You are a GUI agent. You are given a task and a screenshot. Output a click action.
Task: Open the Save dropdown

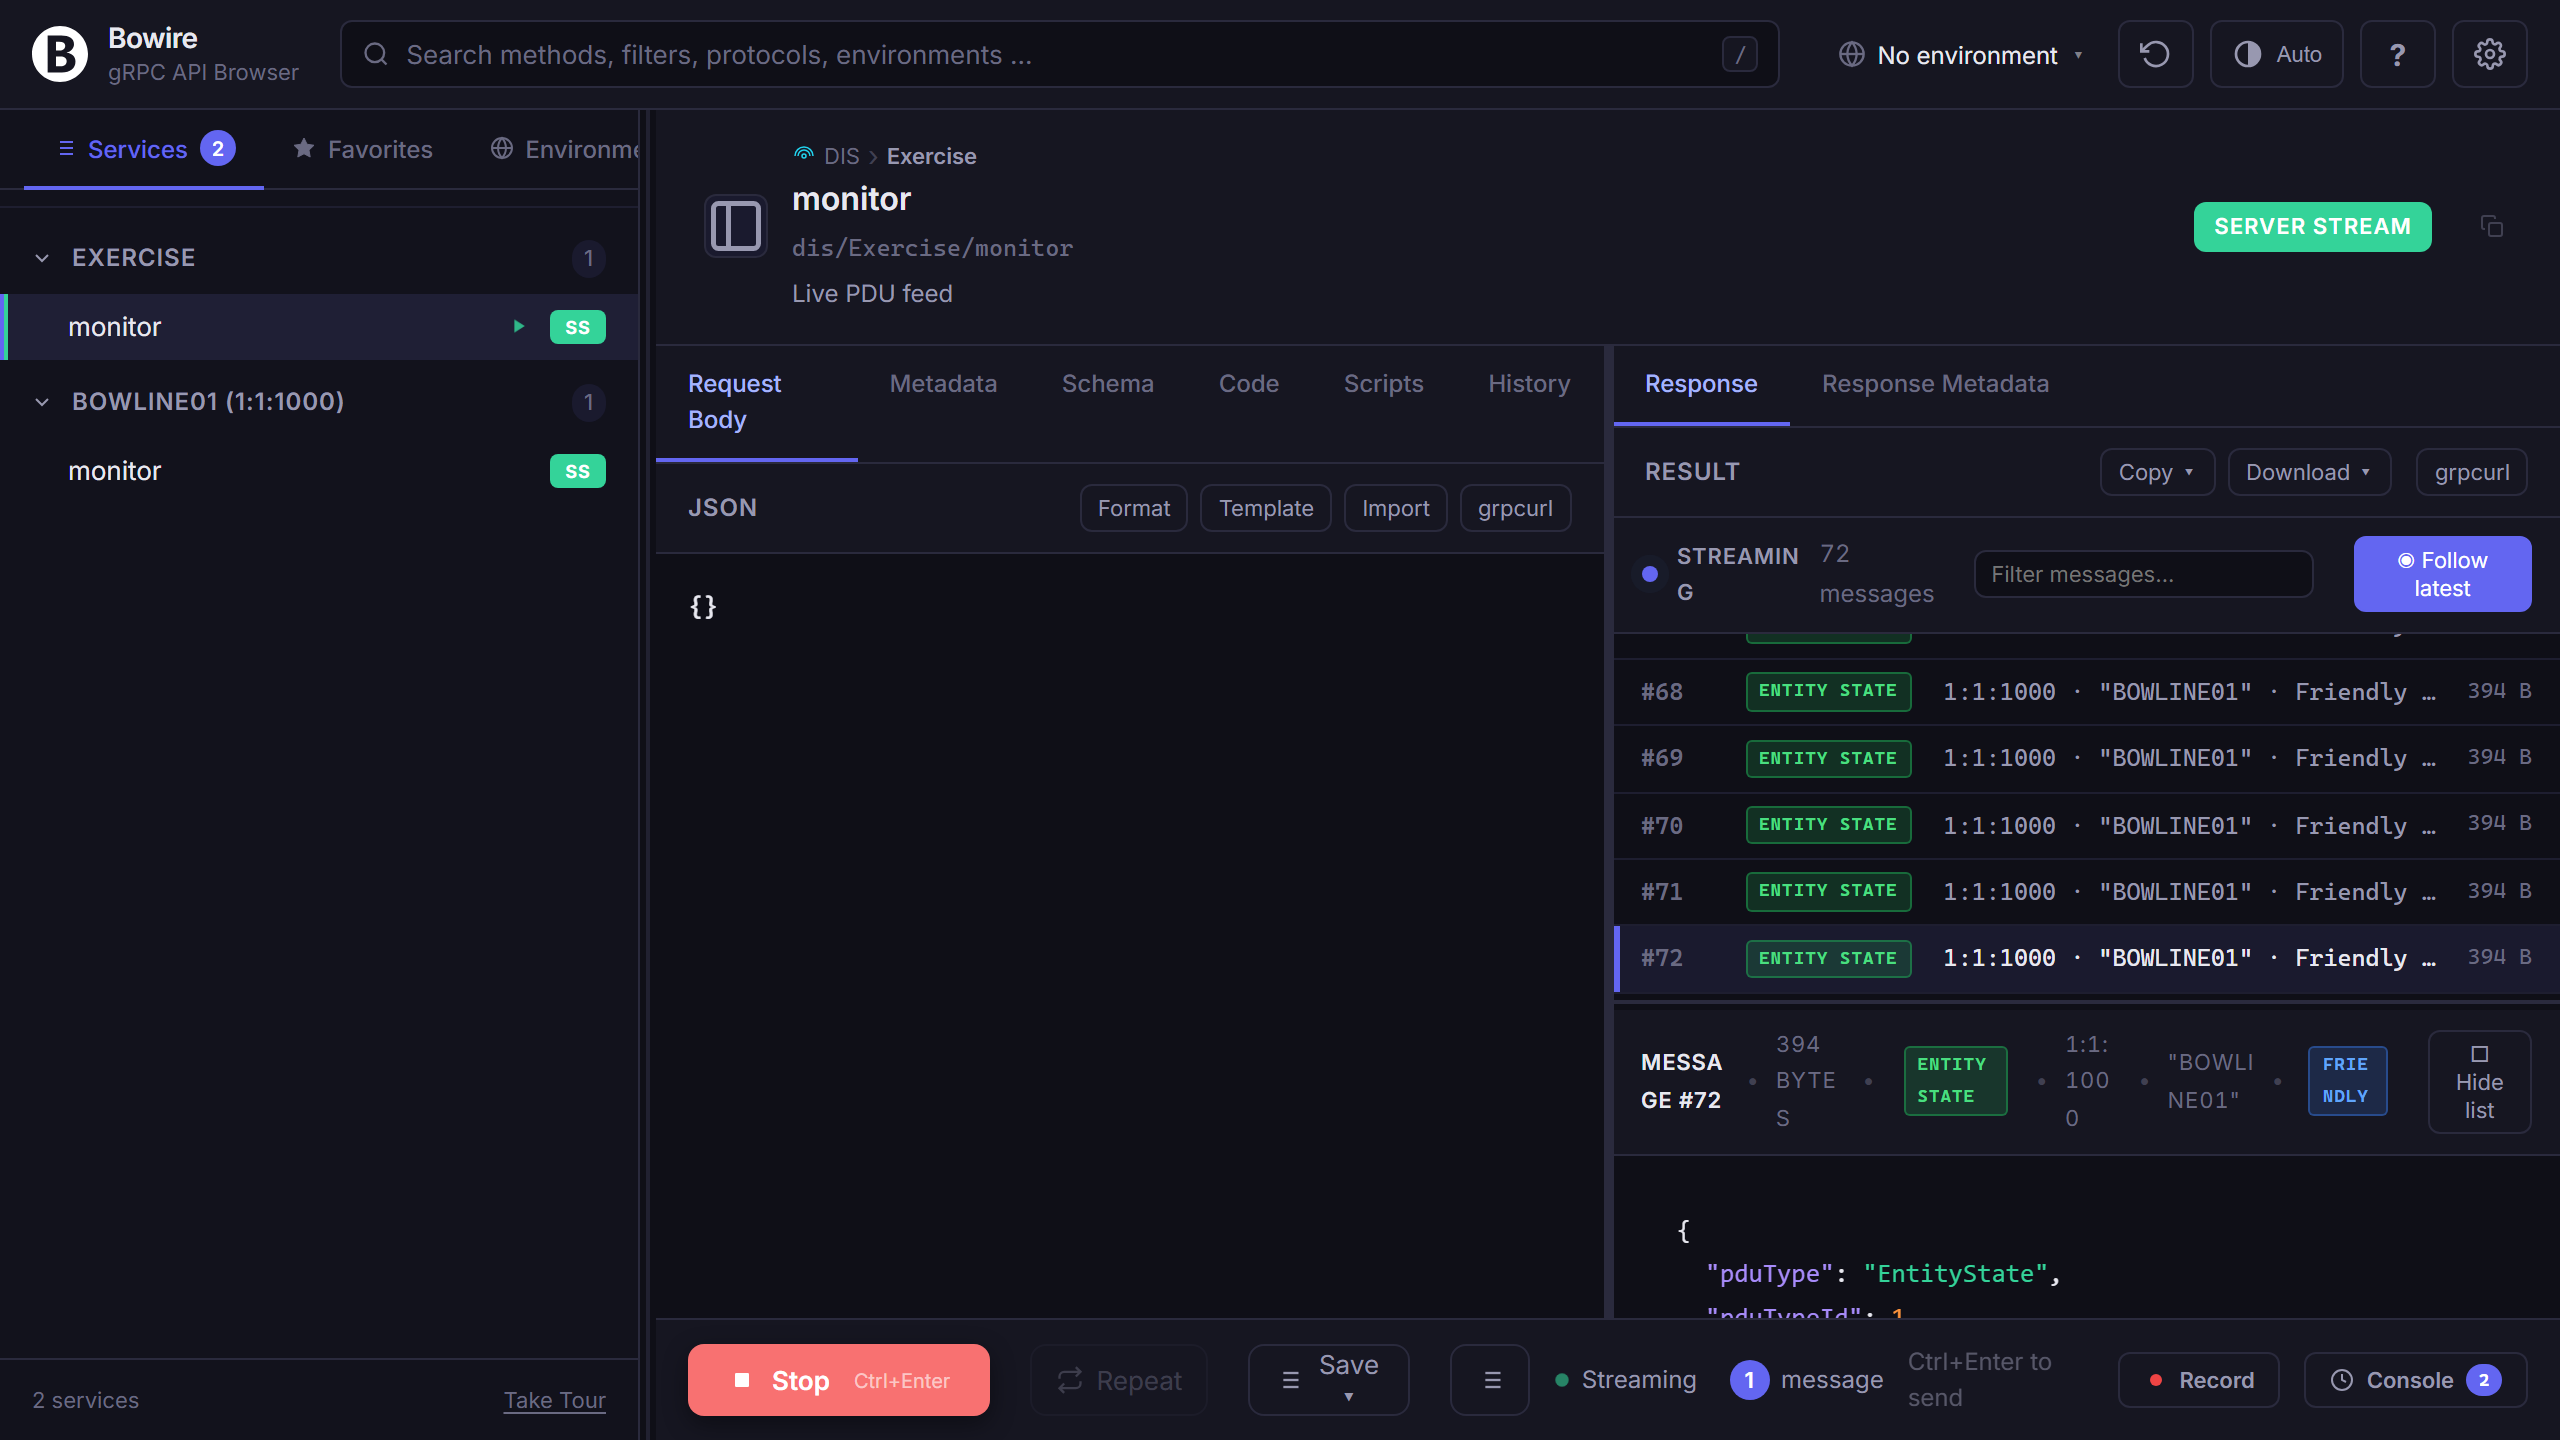coord(1328,1380)
